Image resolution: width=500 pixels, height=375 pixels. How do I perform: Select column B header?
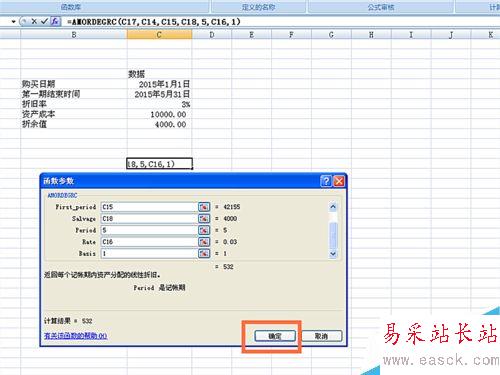(x=74, y=34)
